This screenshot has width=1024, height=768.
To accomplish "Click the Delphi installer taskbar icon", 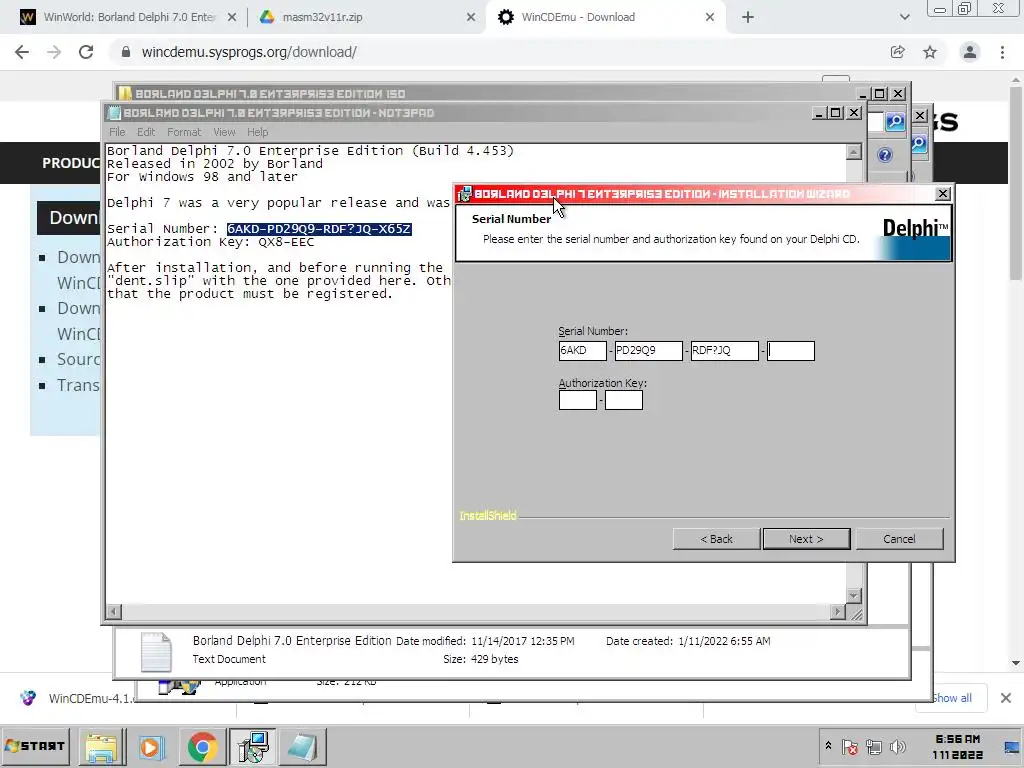I will tap(253, 746).
